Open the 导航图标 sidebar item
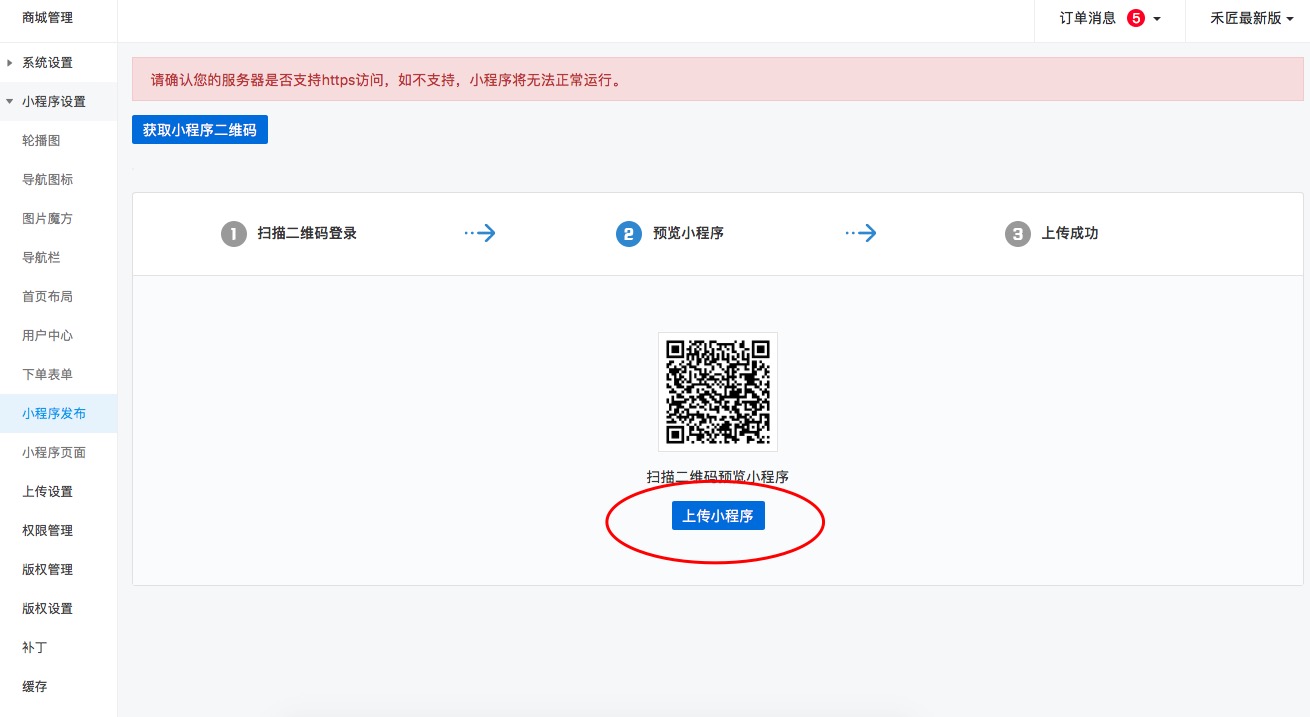 (x=47, y=180)
